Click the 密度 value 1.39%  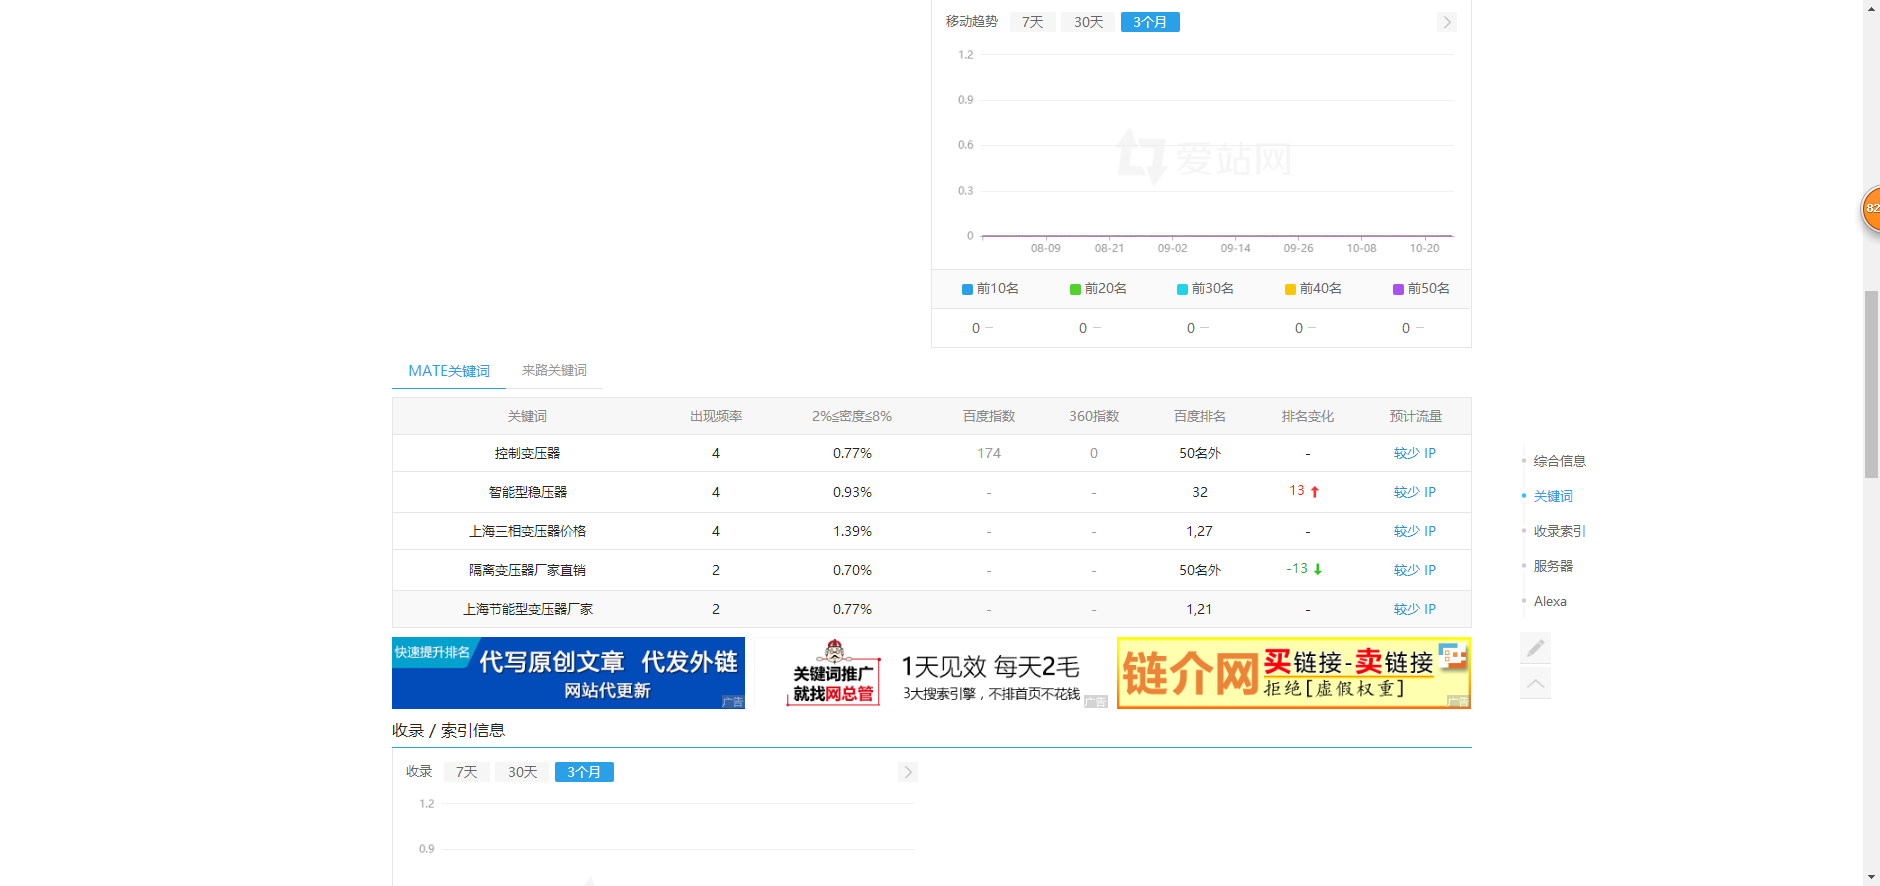click(852, 531)
